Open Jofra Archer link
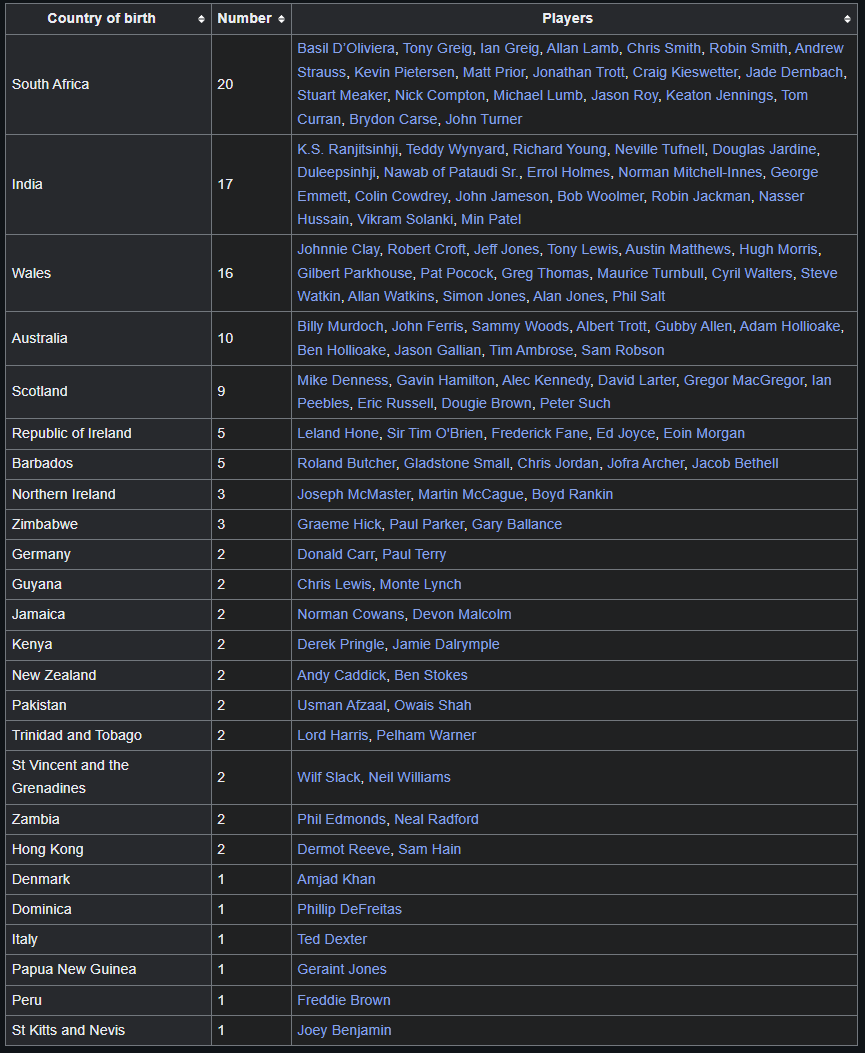Screen dimensions: 865x1053 645,463
